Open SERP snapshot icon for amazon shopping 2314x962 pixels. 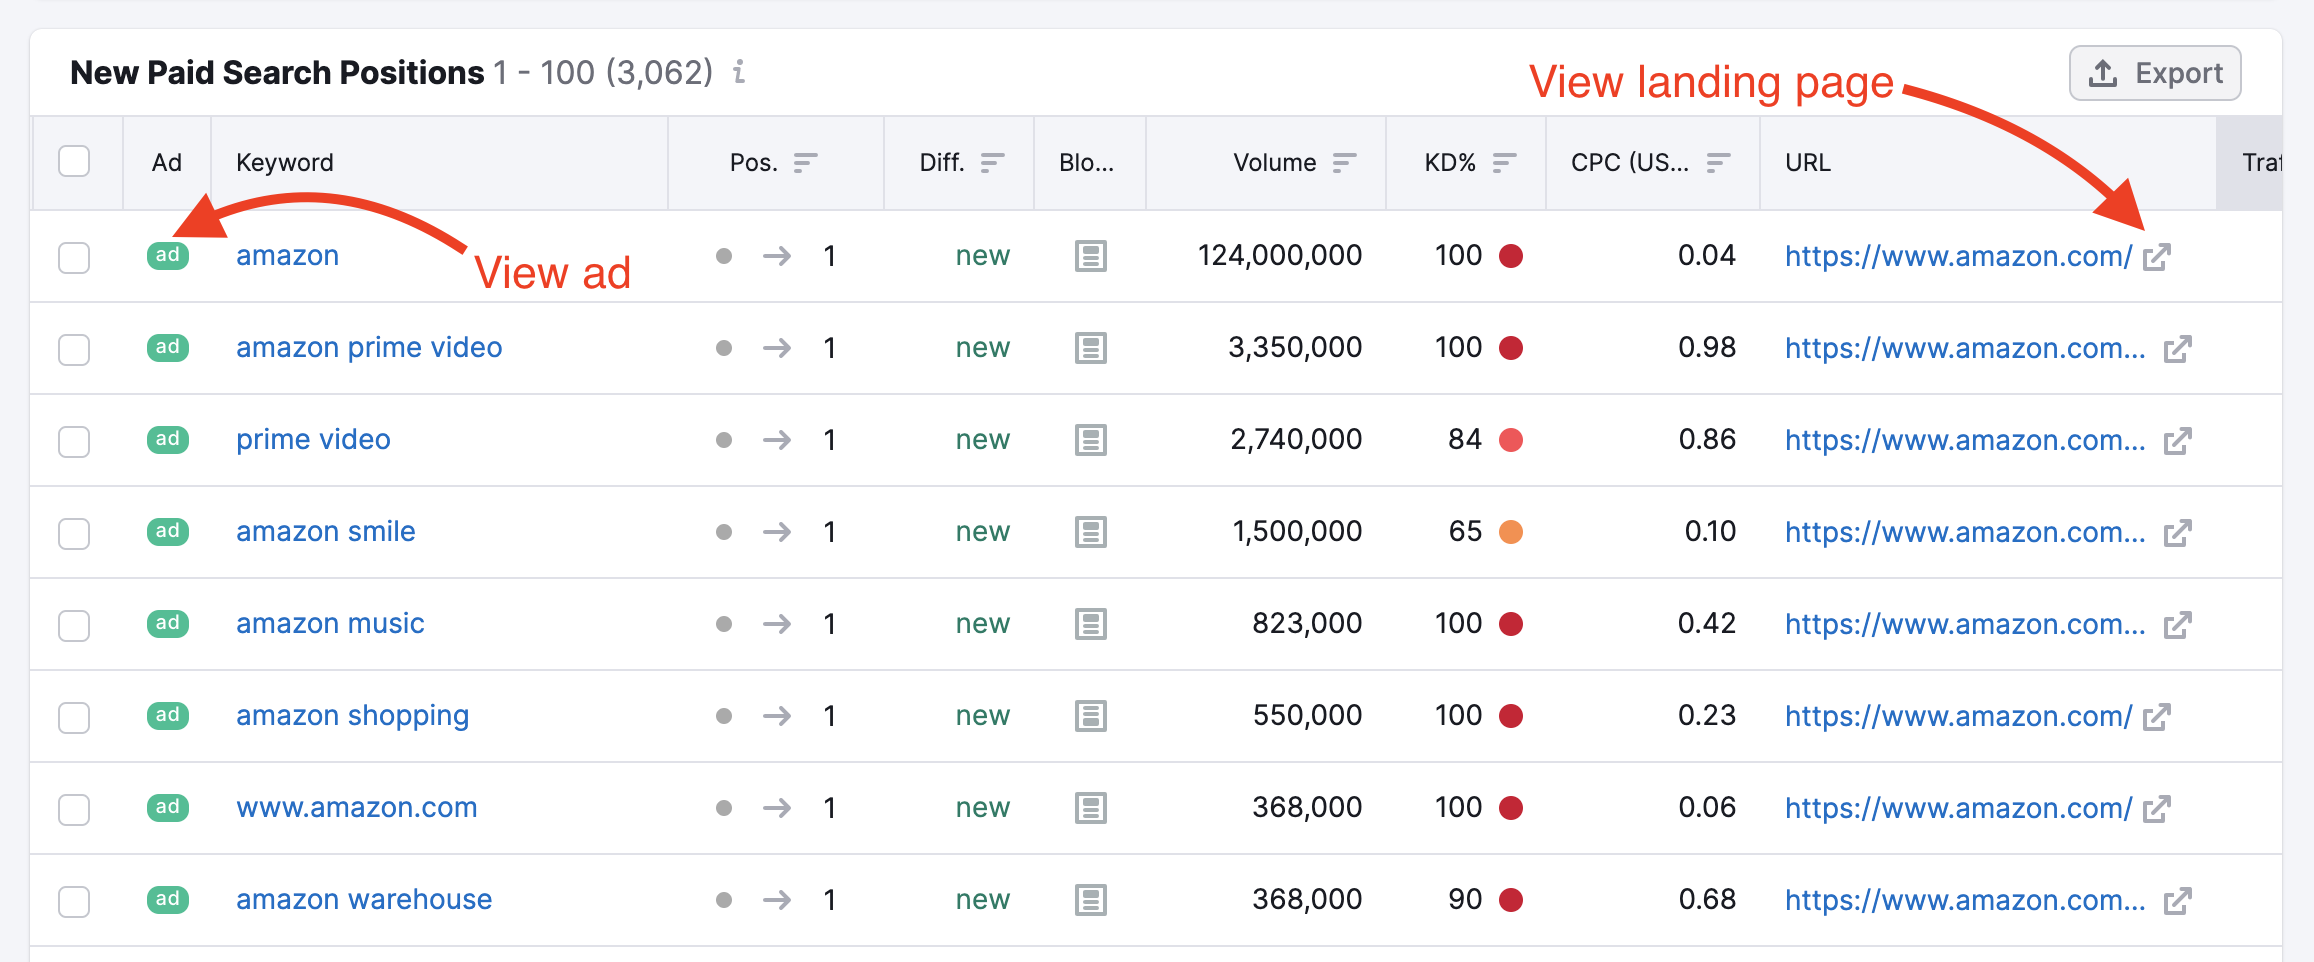point(1091,716)
